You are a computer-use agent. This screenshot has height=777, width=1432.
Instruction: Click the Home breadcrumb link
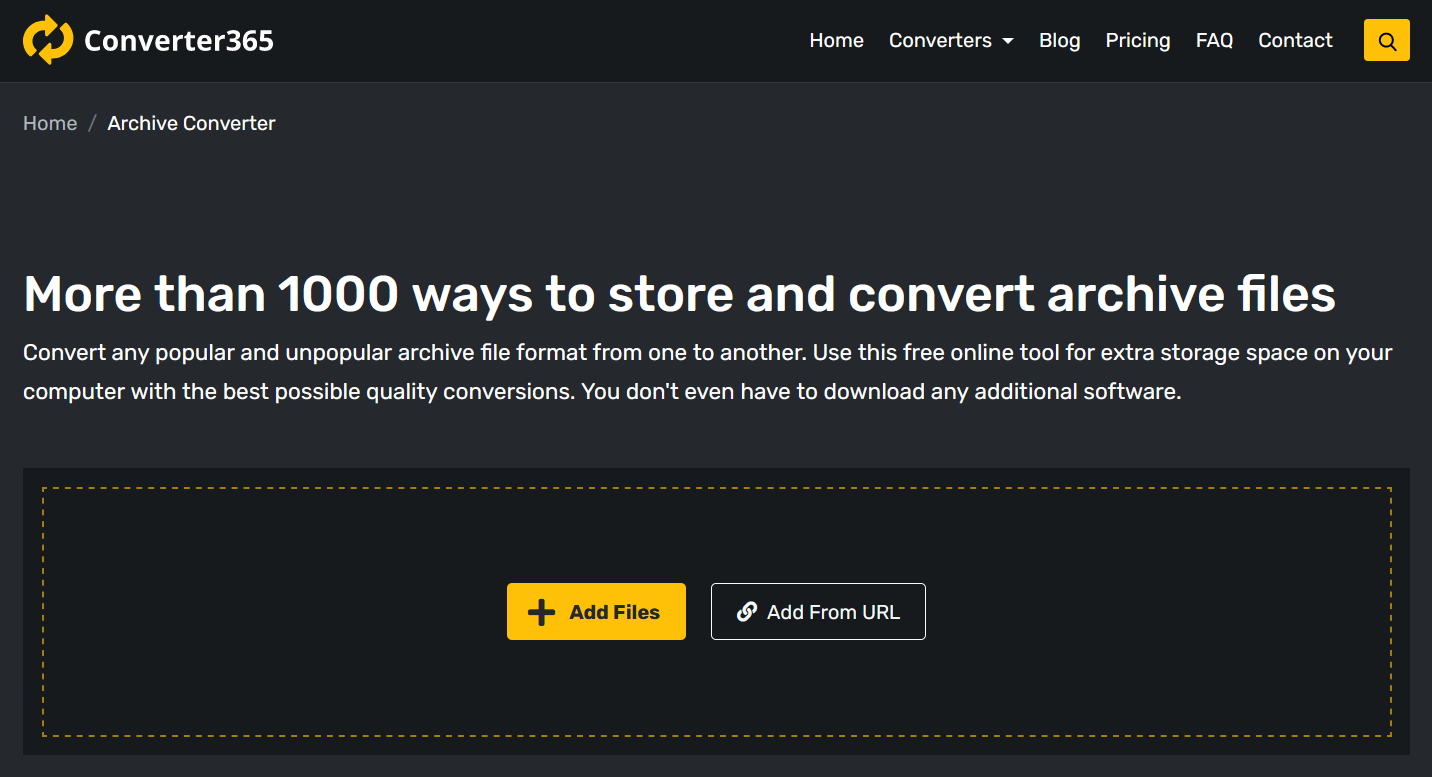coord(50,123)
